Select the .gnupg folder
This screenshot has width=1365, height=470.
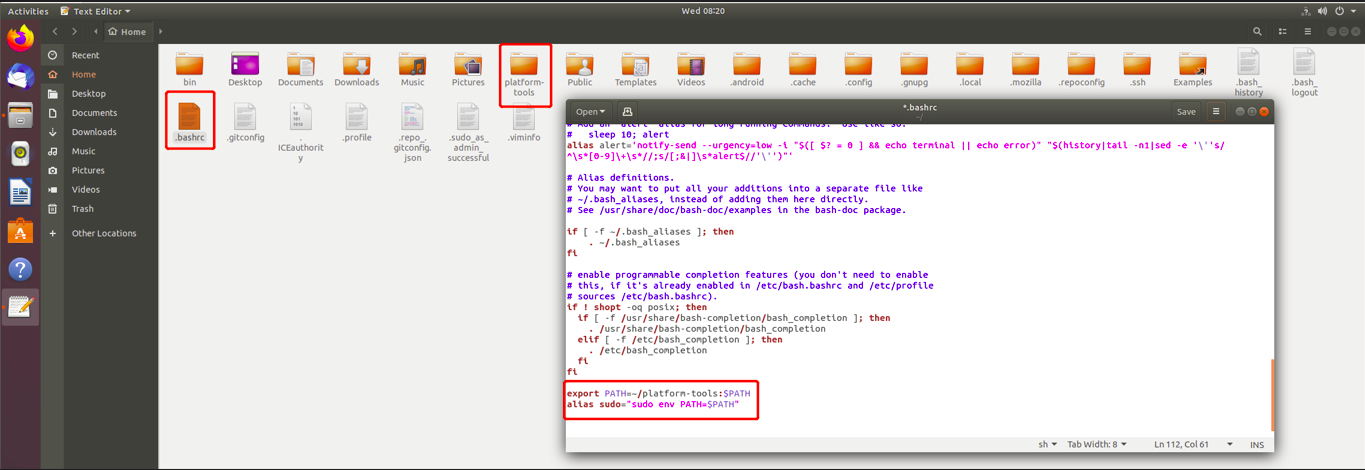point(914,69)
